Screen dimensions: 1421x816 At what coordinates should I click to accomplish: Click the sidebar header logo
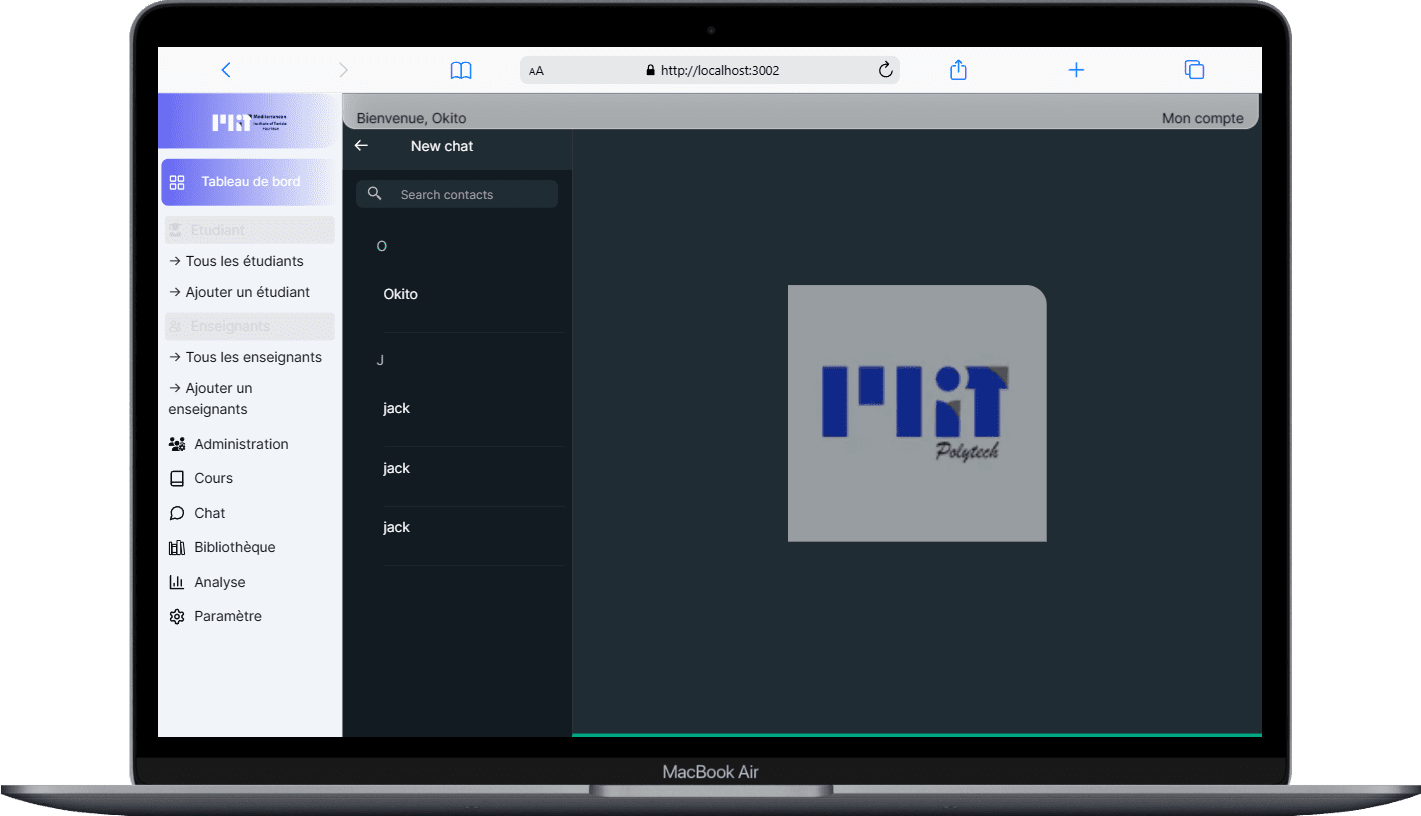tap(250, 122)
